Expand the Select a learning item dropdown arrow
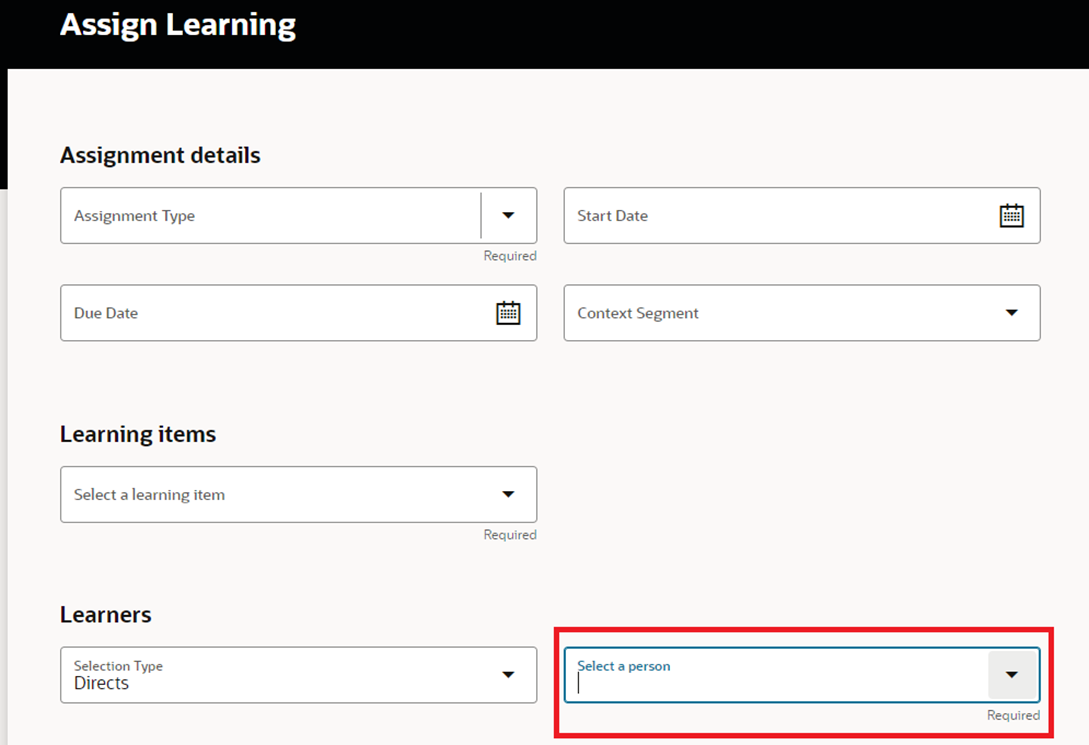Image resolution: width=1089 pixels, height=745 pixels. pos(508,494)
